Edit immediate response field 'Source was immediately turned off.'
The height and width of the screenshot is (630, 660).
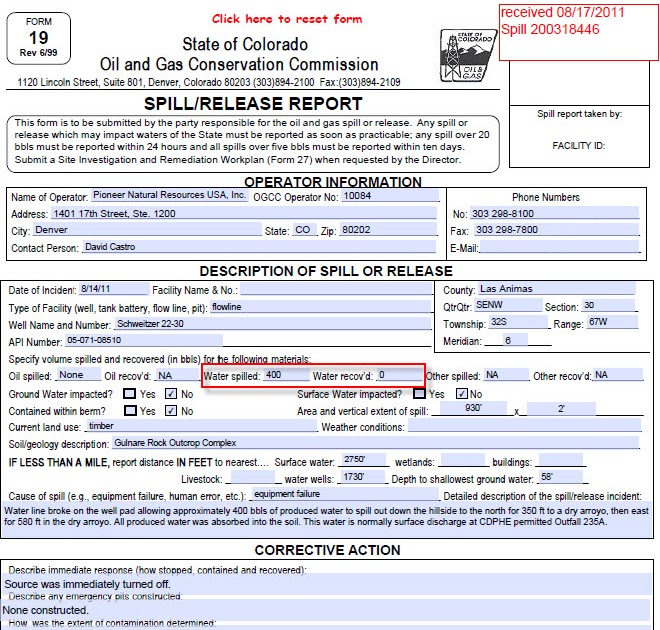point(327,584)
